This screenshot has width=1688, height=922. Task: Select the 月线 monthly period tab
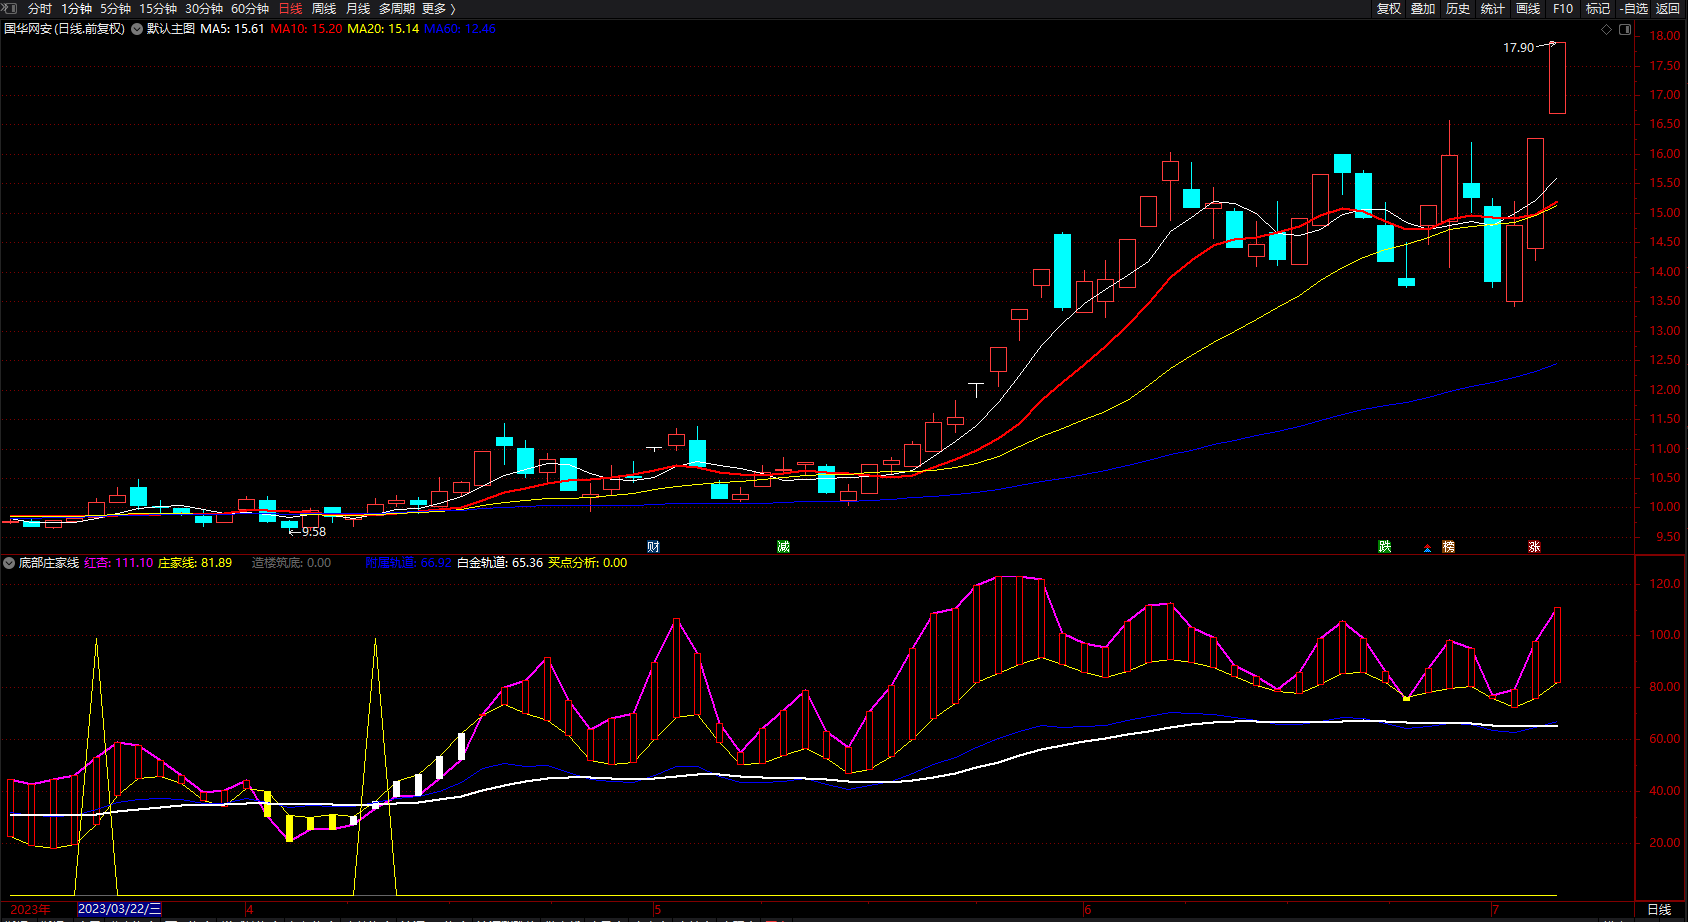[x=358, y=8]
